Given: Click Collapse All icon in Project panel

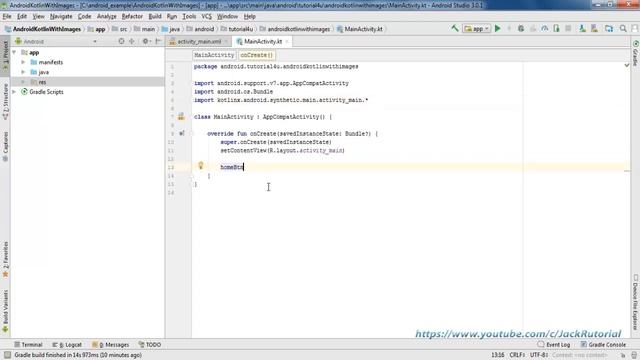Looking at the screenshot, I should (x=131, y=41).
